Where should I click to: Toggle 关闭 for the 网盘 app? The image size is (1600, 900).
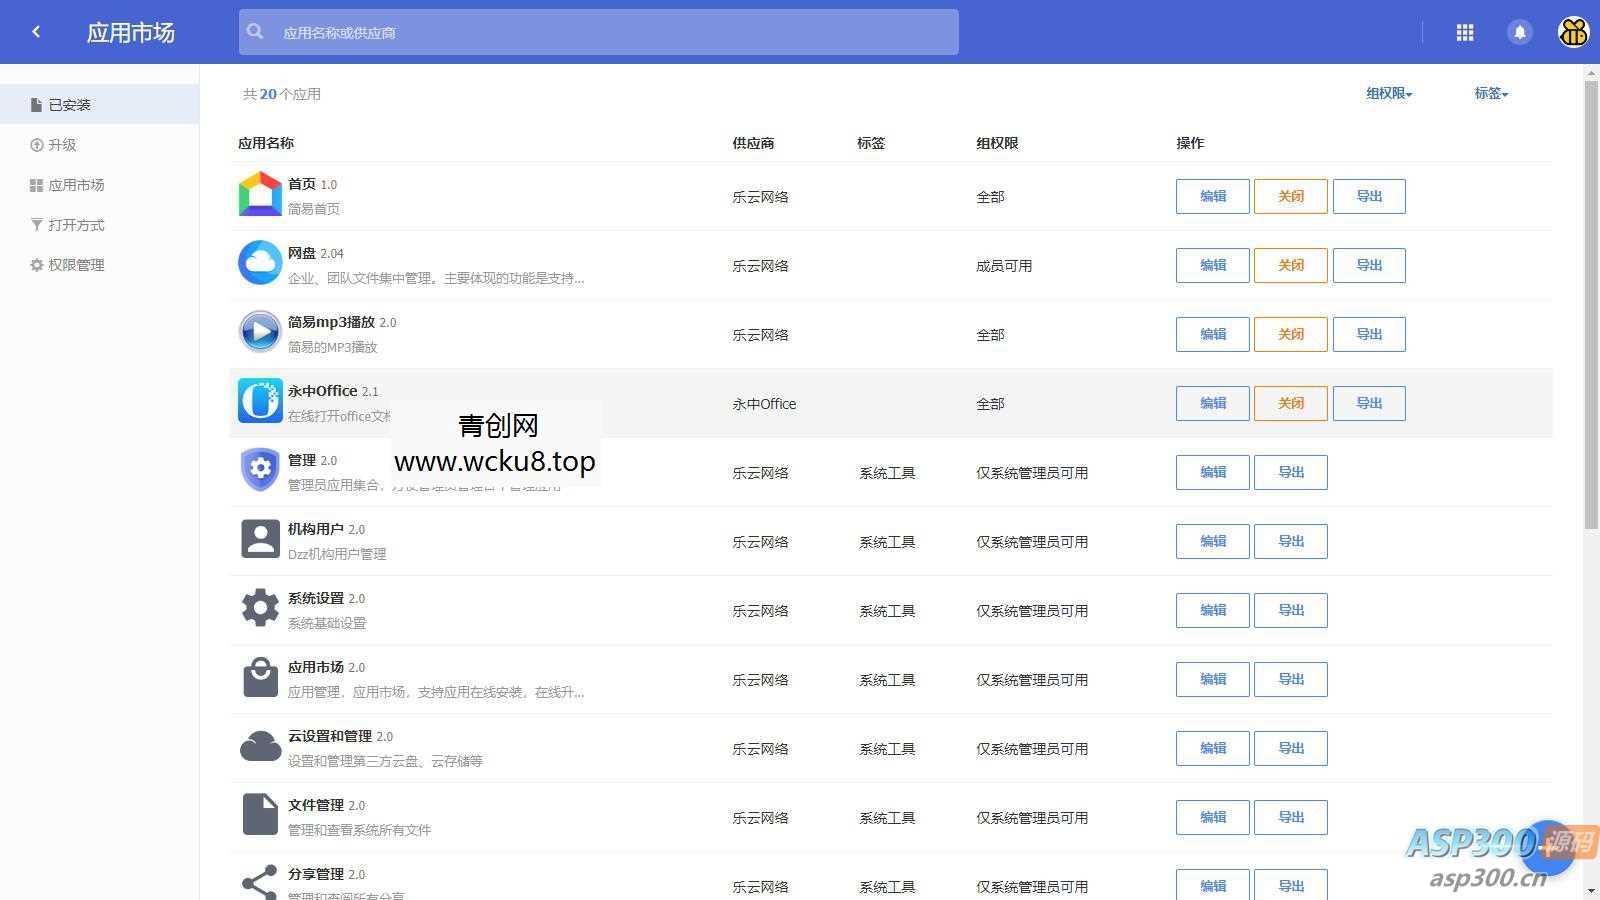(1290, 265)
